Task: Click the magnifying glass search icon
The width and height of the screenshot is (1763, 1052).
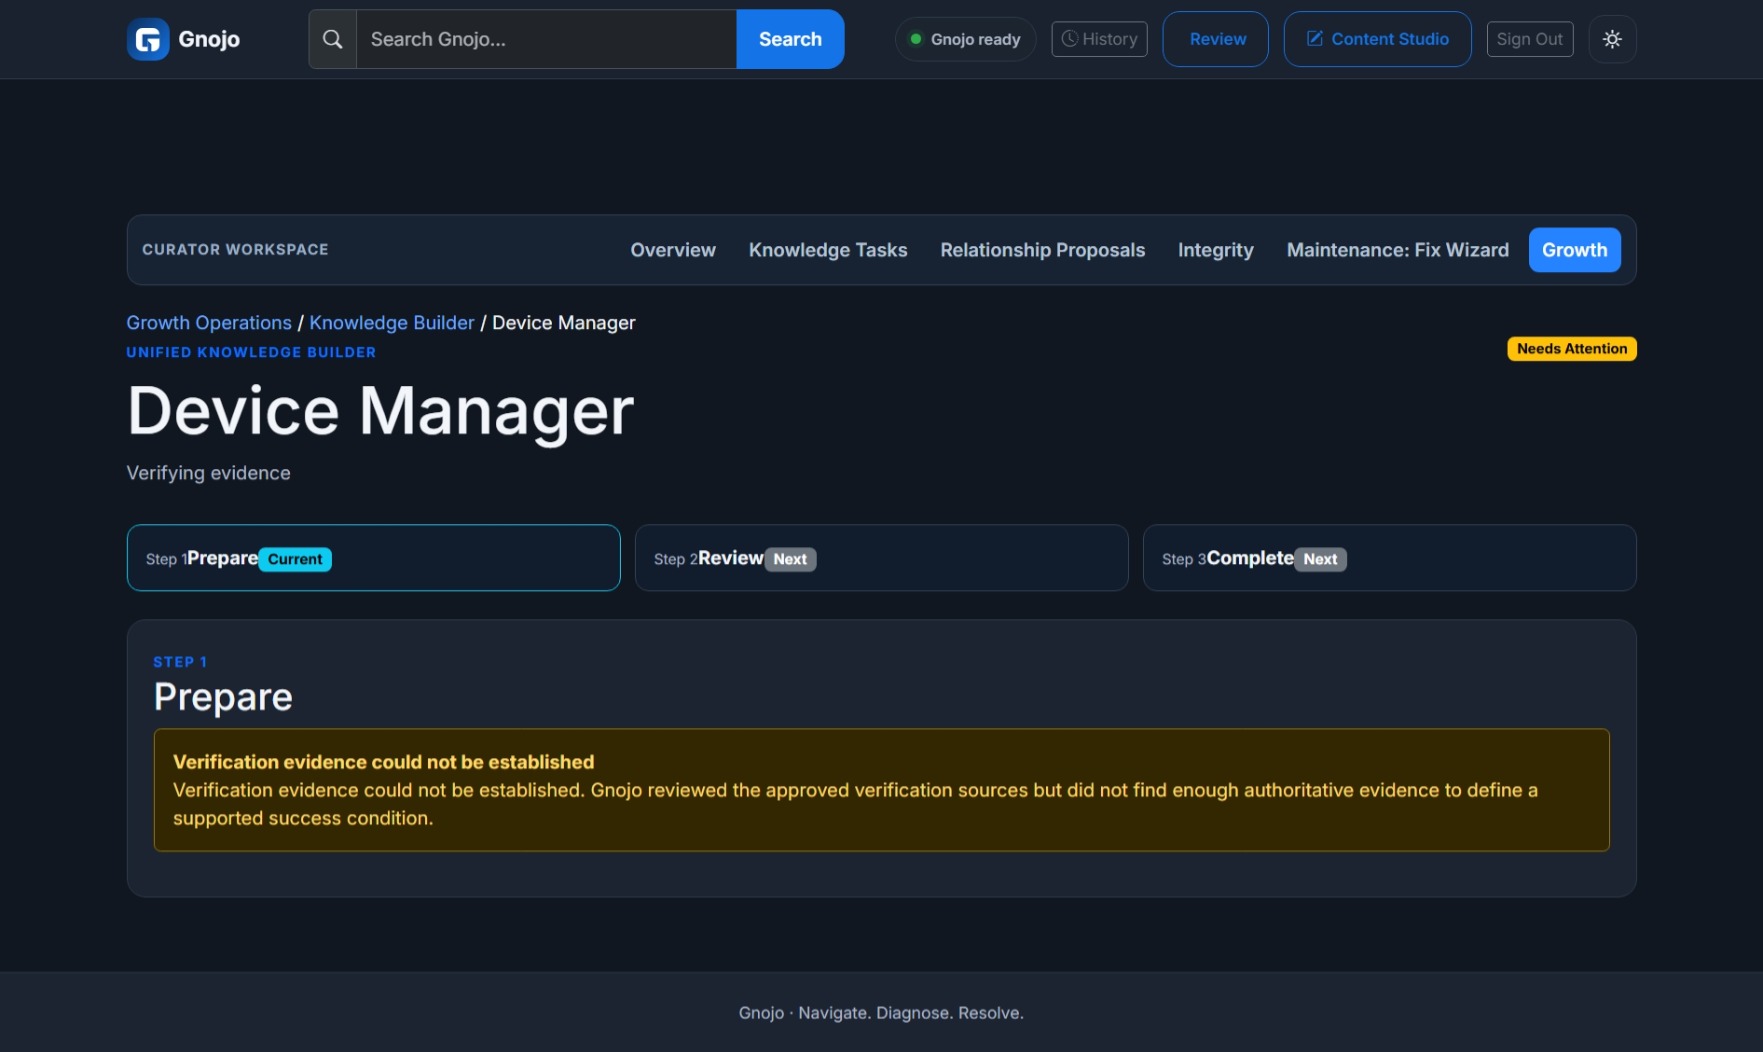Action: click(x=333, y=39)
